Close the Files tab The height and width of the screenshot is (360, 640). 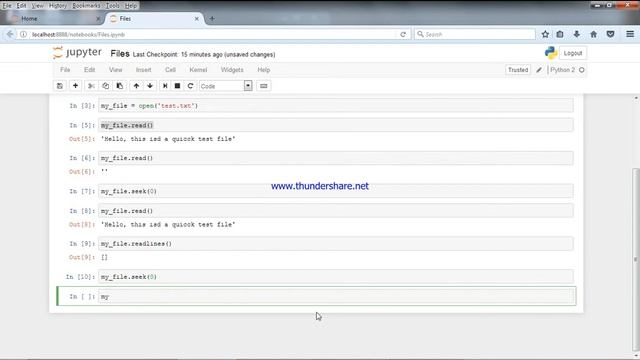[x=196, y=19]
